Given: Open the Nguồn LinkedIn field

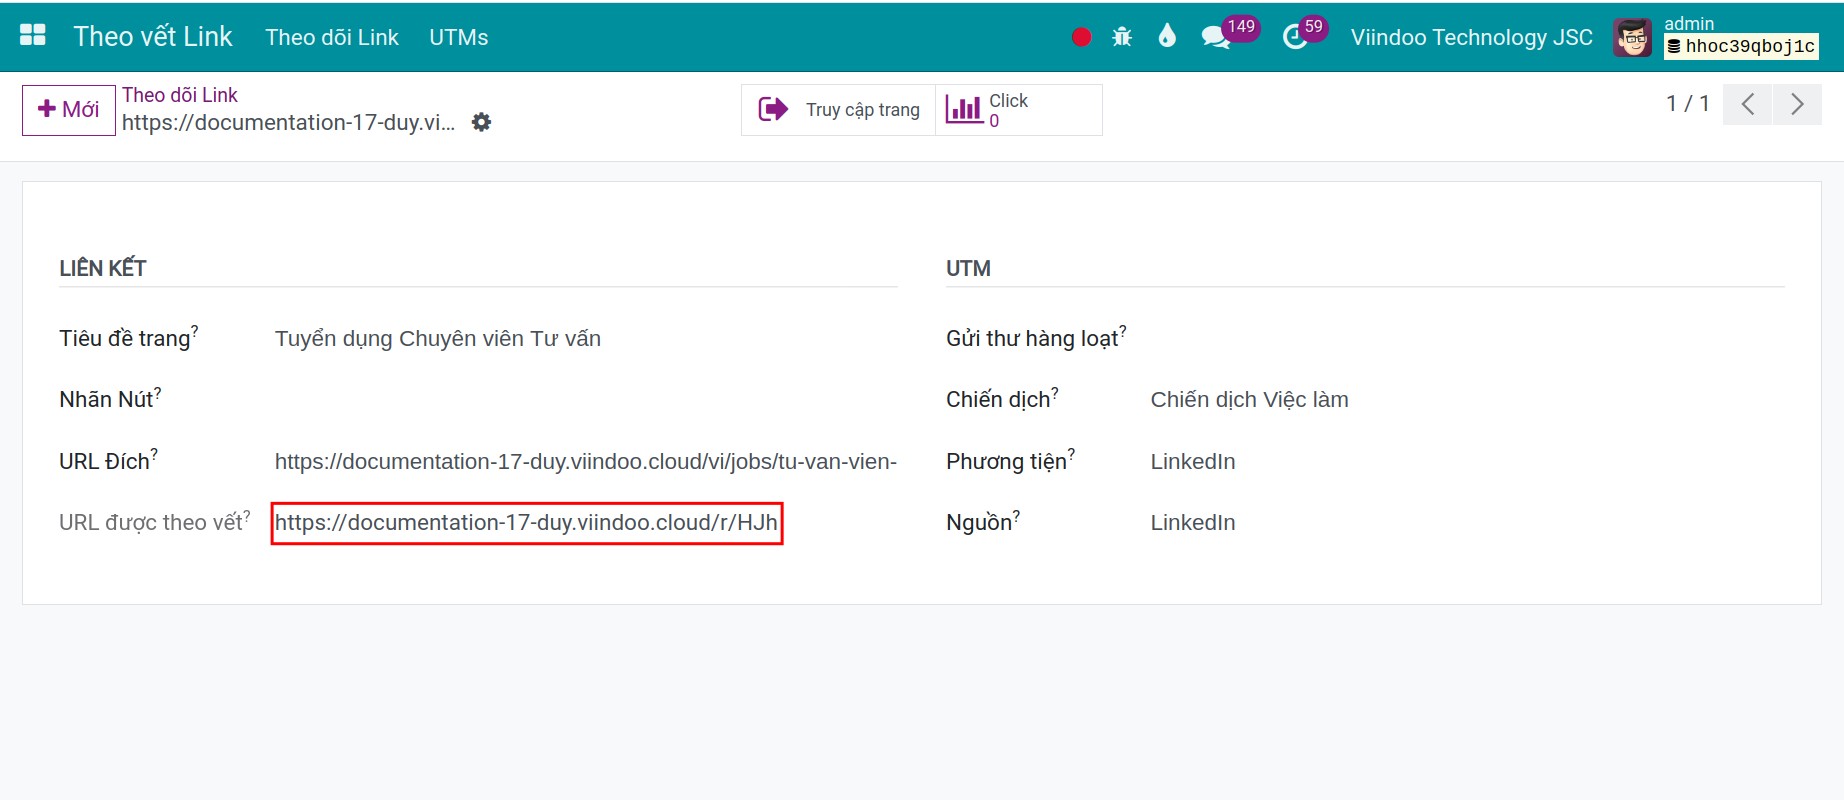Looking at the screenshot, I should (x=1467, y=522).
